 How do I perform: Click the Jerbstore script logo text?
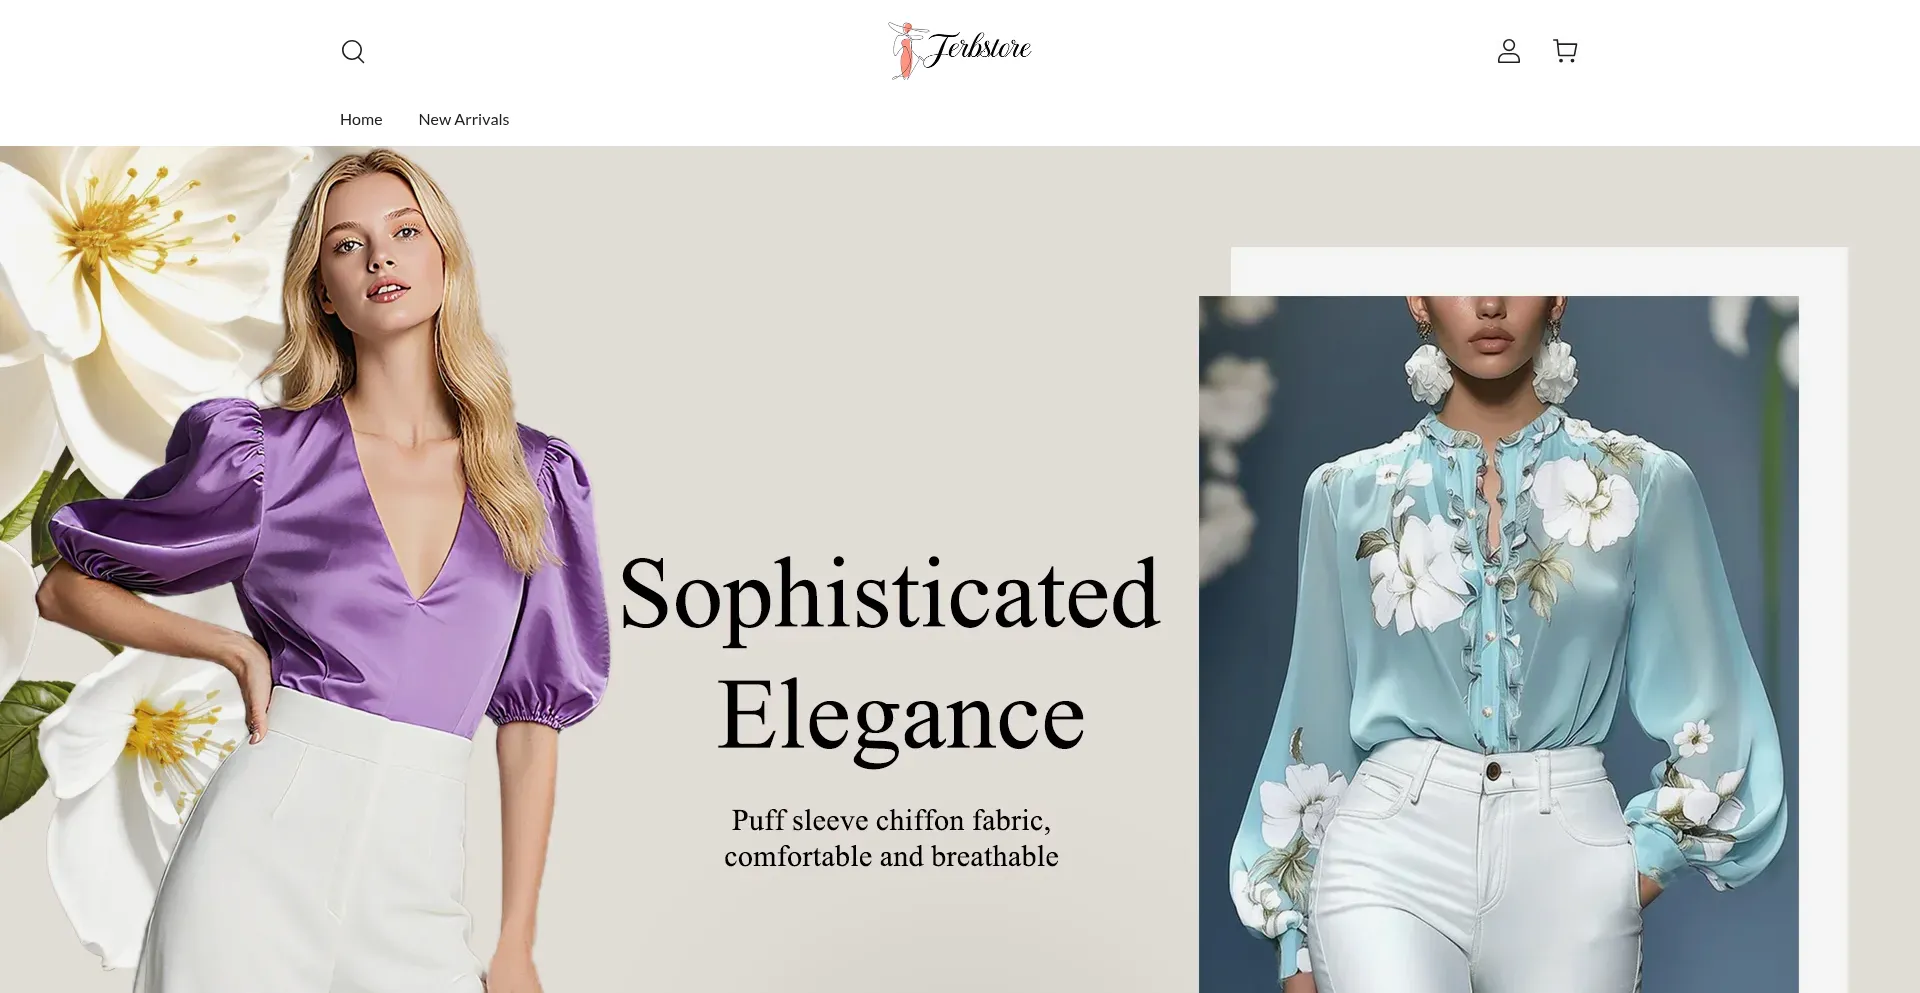coord(978,48)
